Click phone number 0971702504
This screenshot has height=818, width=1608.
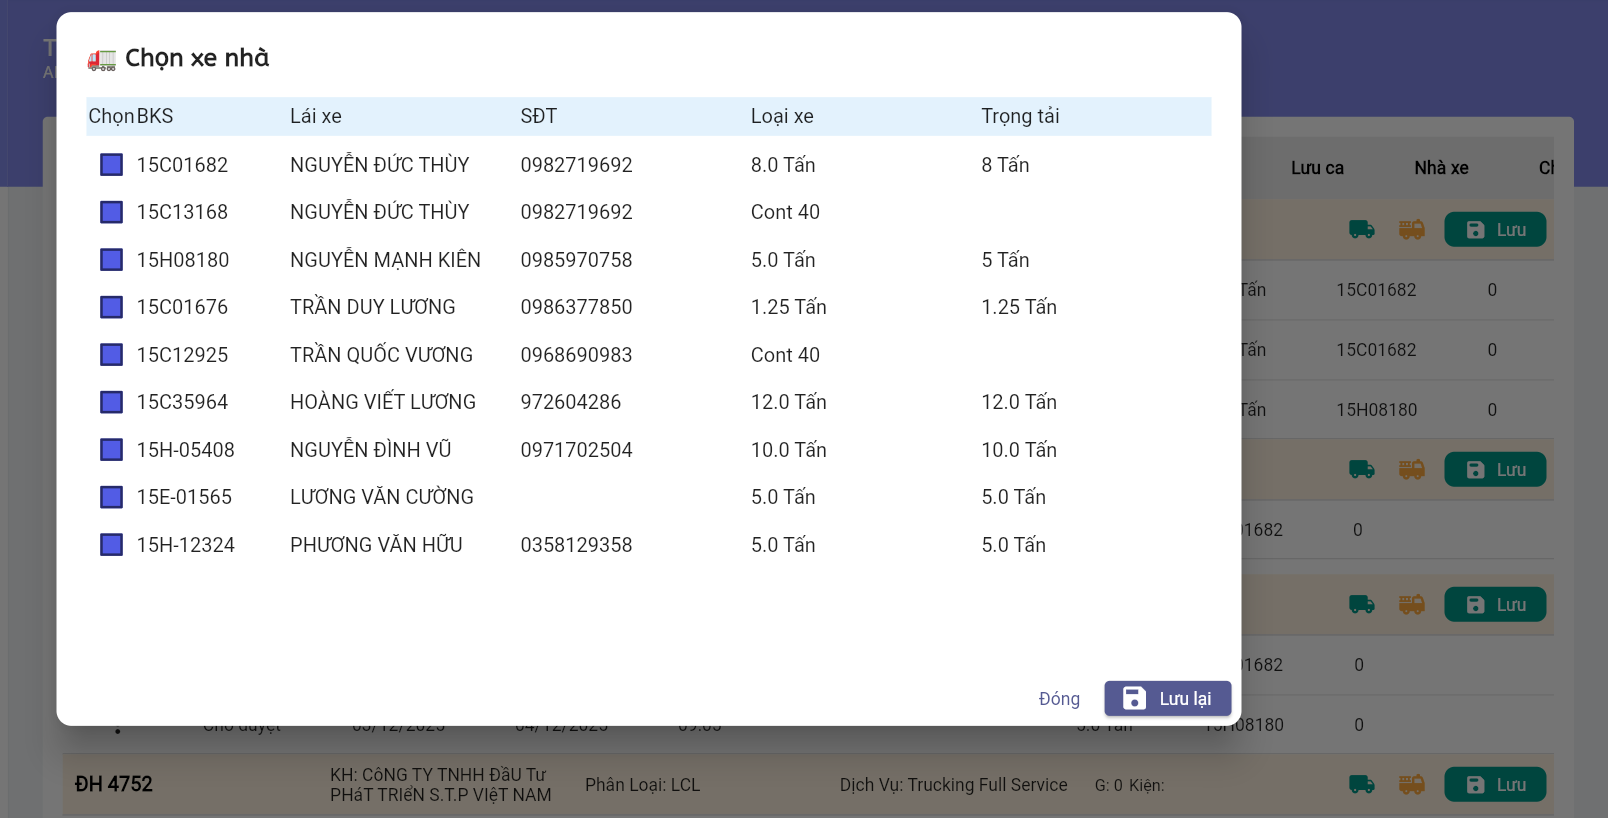click(576, 450)
